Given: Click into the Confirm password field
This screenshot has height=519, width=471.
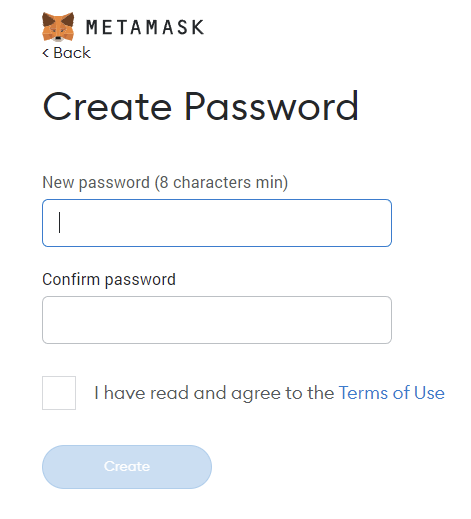Looking at the screenshot, I should pos(217,320).
